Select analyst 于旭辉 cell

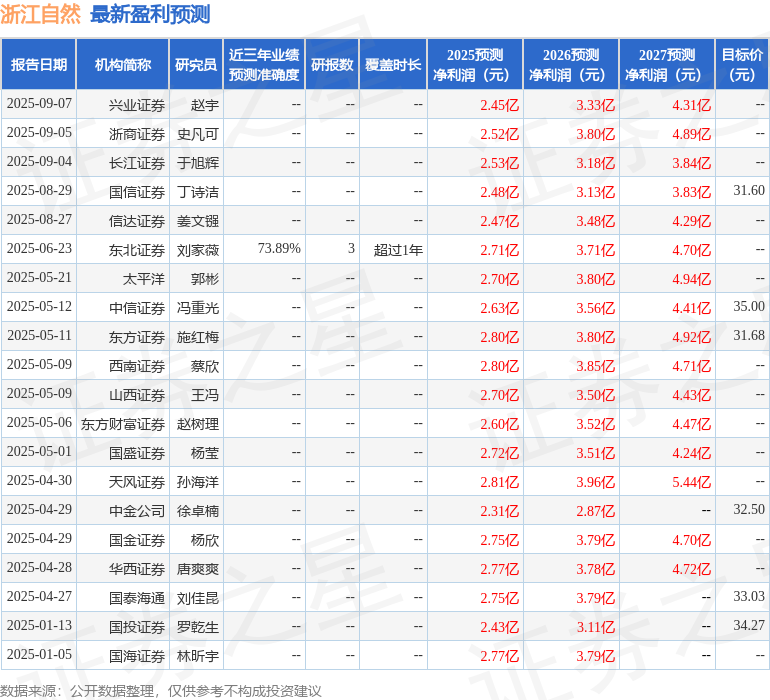[x=198, y=163]
